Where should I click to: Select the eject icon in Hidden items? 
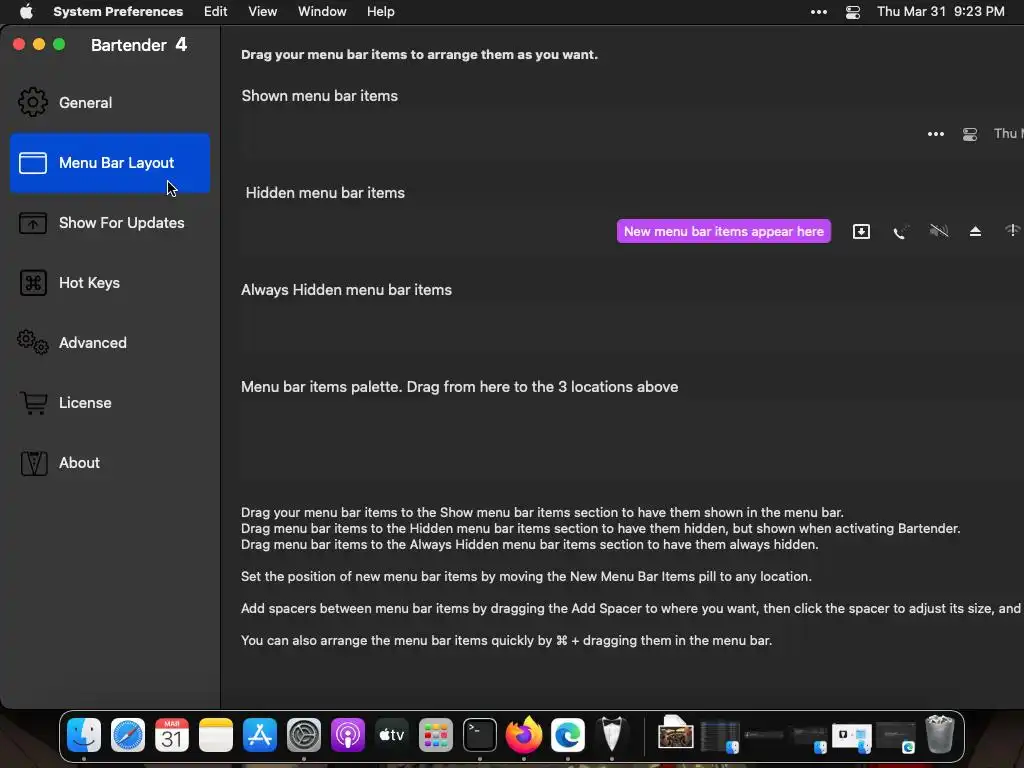975,231
